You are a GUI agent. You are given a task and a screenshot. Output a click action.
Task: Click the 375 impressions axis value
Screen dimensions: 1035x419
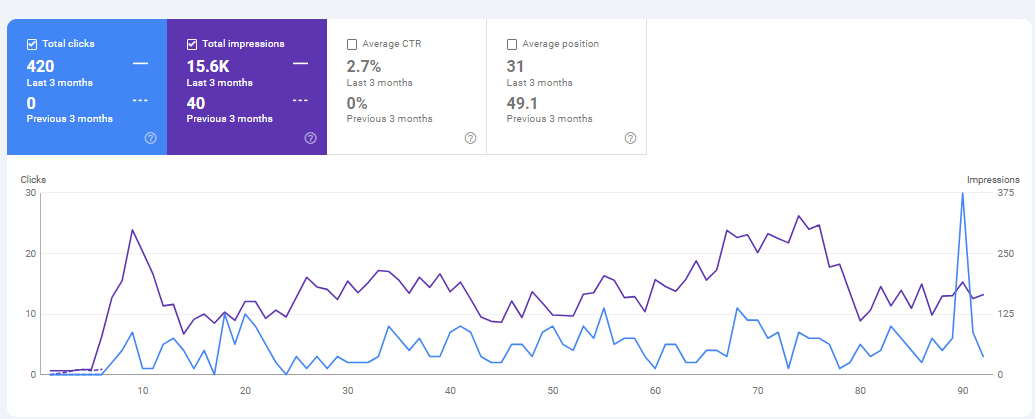tap(1005, 193)
